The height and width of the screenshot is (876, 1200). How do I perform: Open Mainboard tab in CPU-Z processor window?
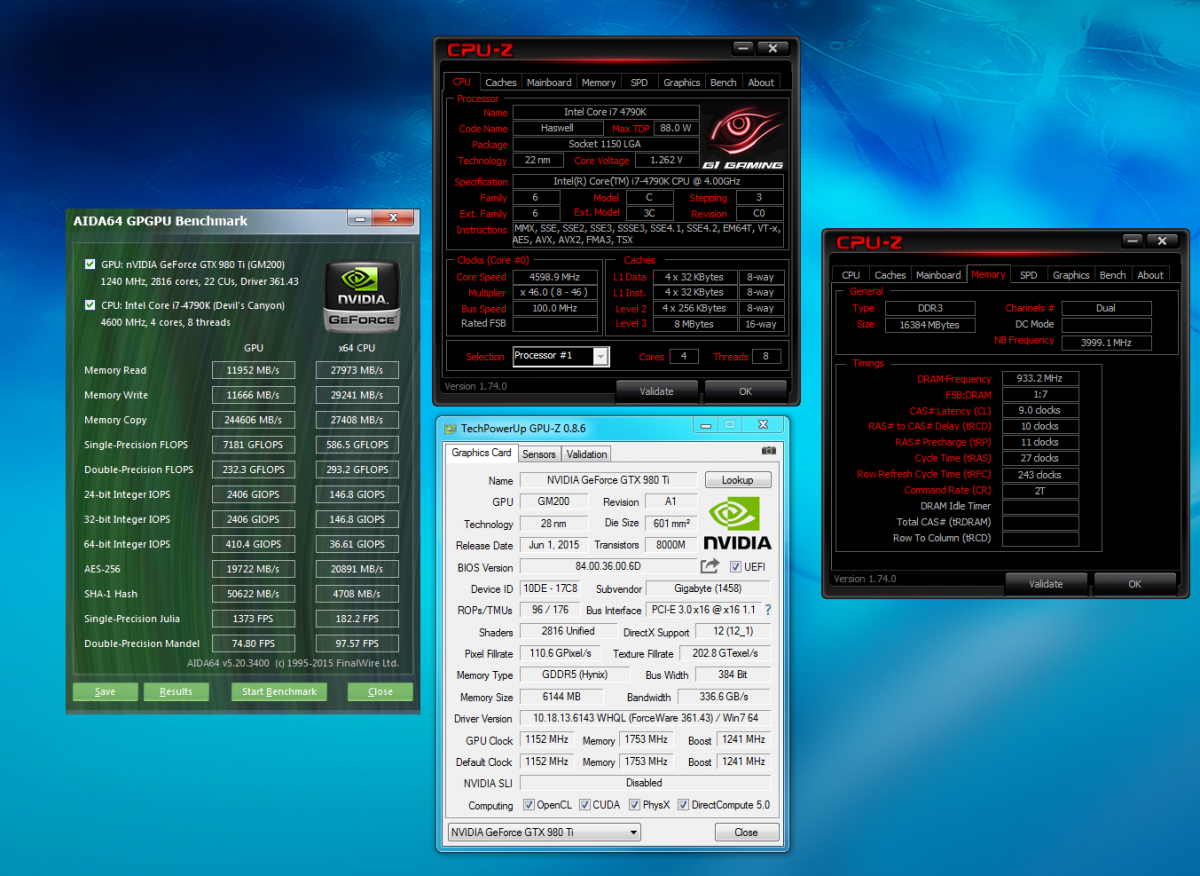coord(549,83)
